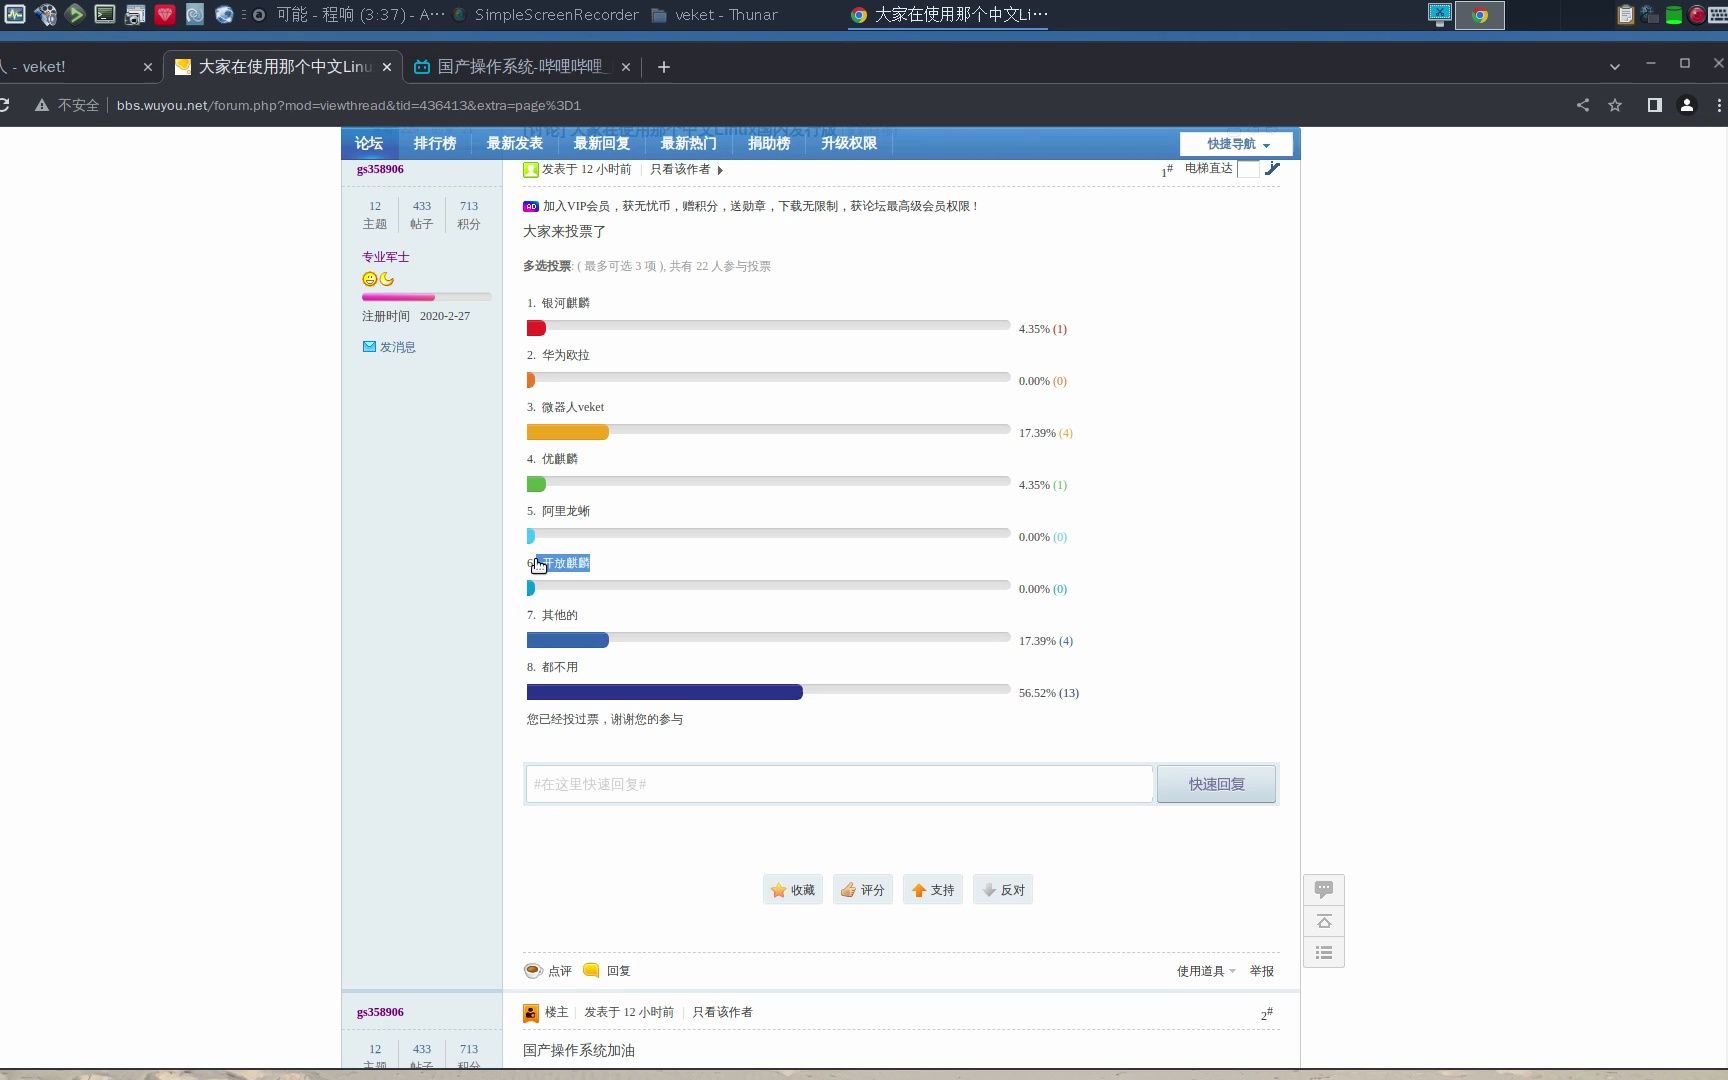Switch to the veket - Thunar window
The width and height of the screenshot is (1728, 1080).
[x=714, y=15]
